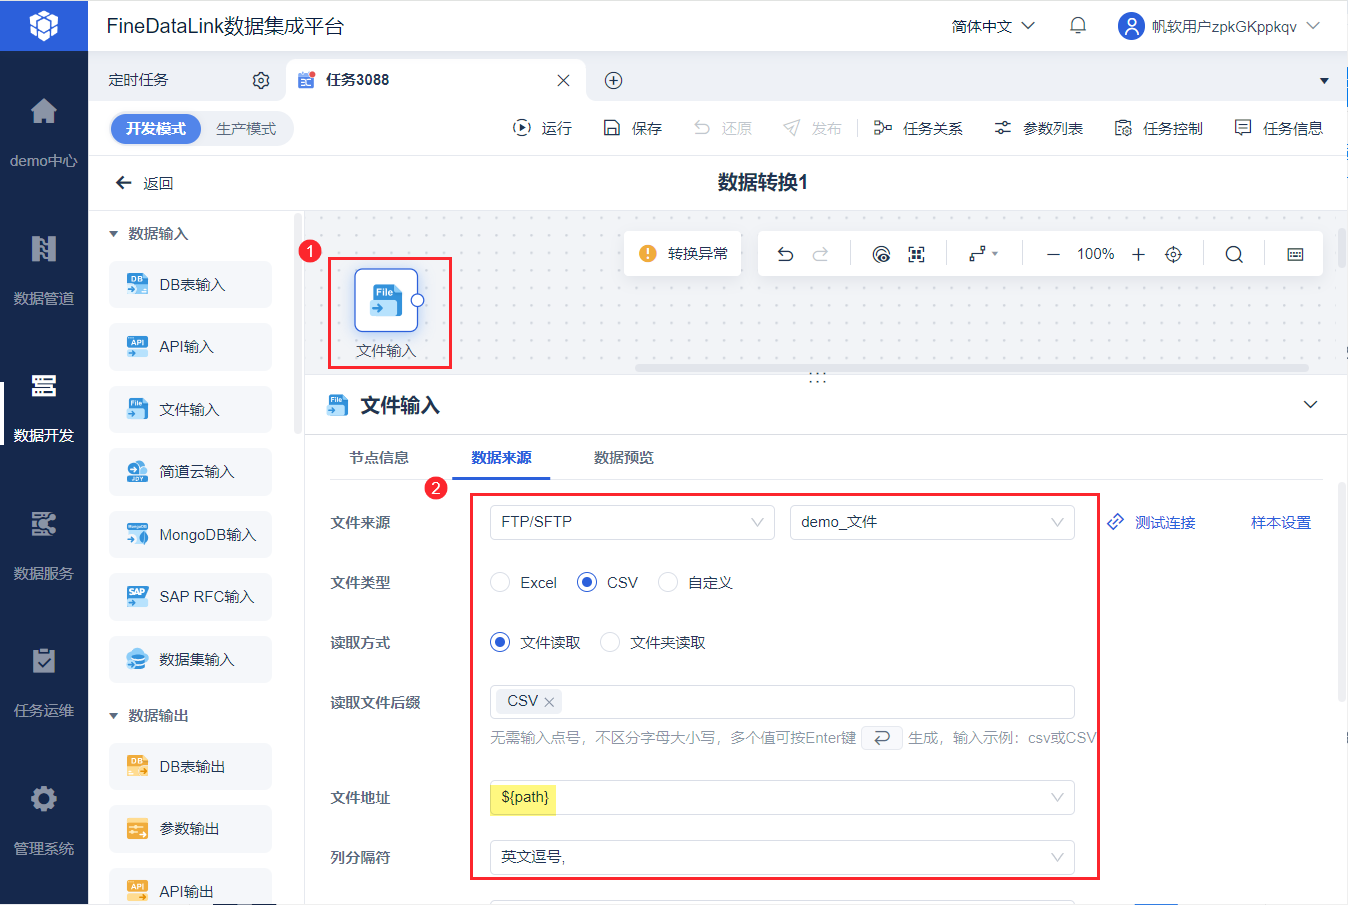1348x905 pixels.
Task: Open notifications bell icon
Action: (1078, 26)
